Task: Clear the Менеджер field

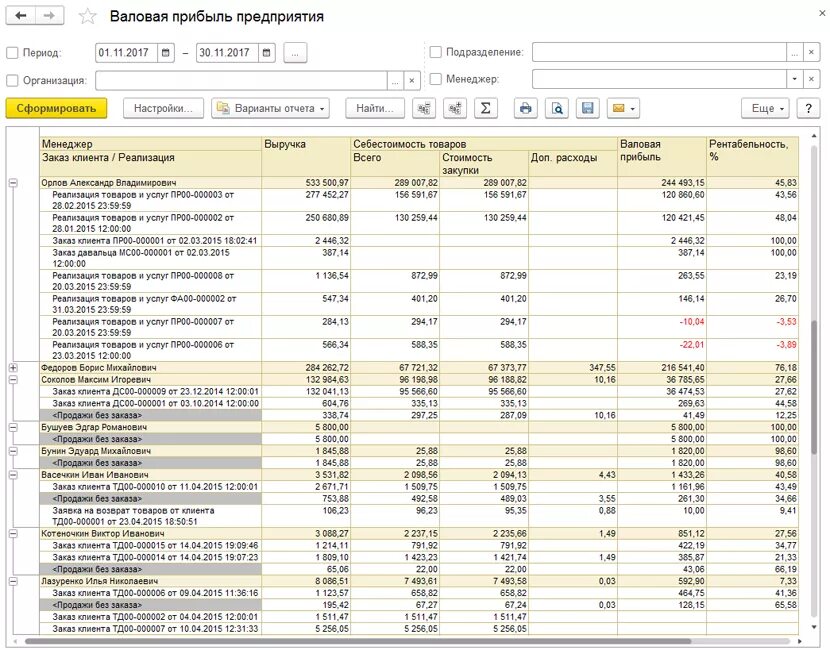Action: [x=811, y=79]
